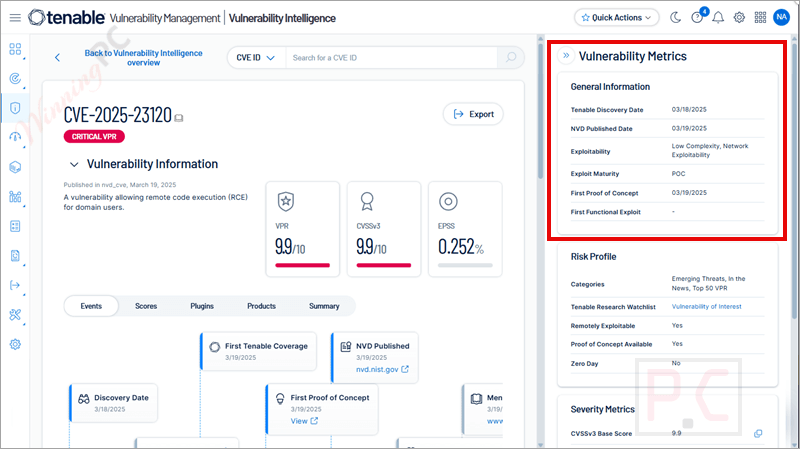Image resolution: width=800 pixels, height=449 pixels.
Task: Open the dashboards icon in sidebar
Action: tap(15, 49)
